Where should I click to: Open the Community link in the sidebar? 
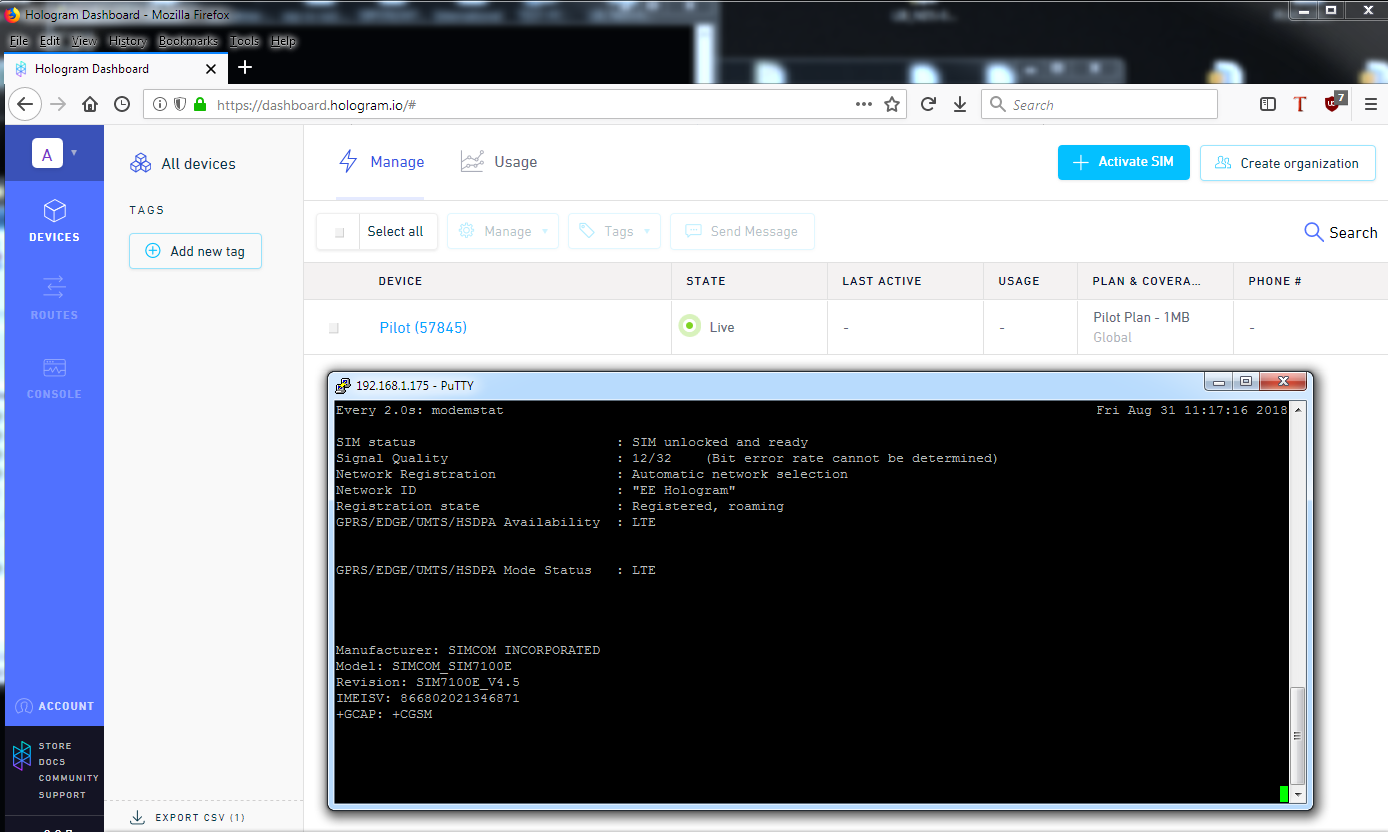coord(69,778)
